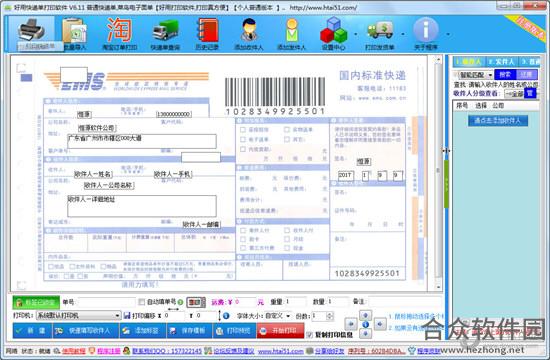Screen dimensions: 550x360
Task: Click the New (新建) button
Action: (x=32, y=331)
